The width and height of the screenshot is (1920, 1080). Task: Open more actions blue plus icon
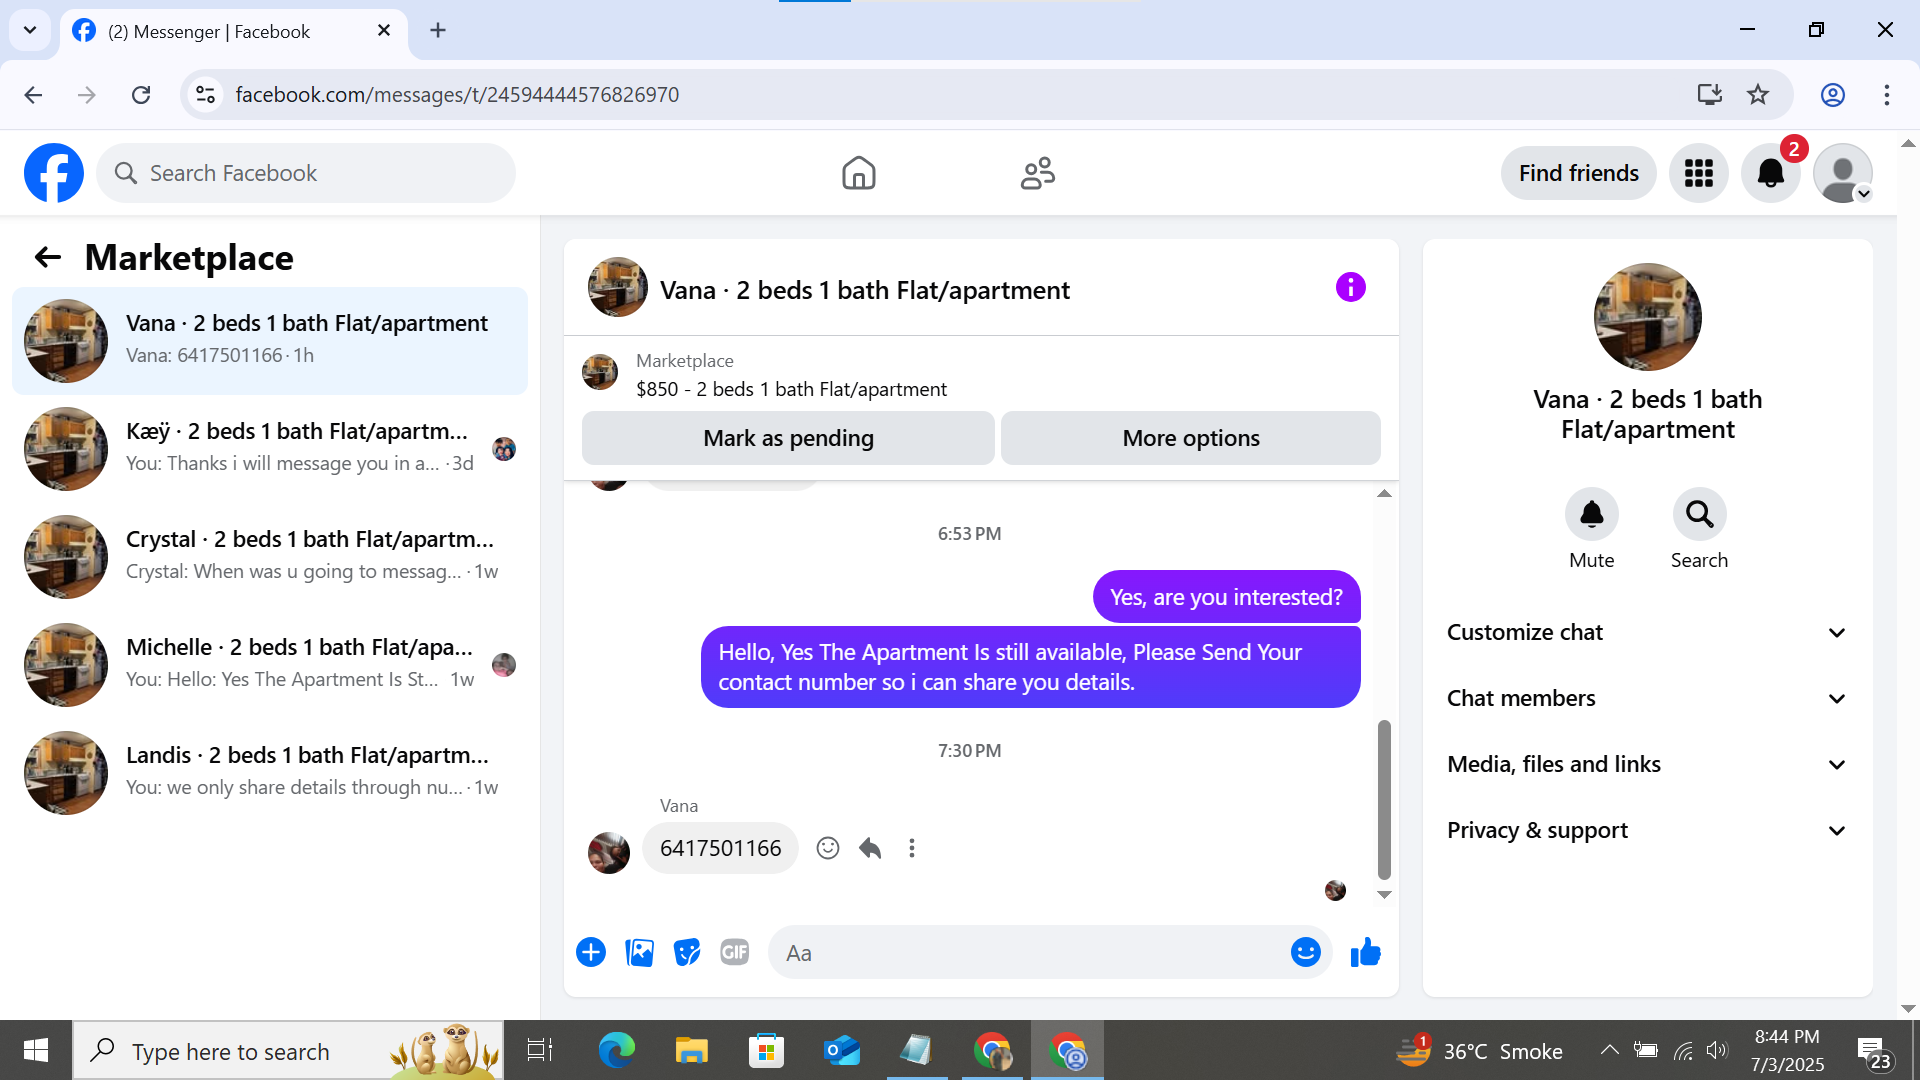click(x=591, y=952)
